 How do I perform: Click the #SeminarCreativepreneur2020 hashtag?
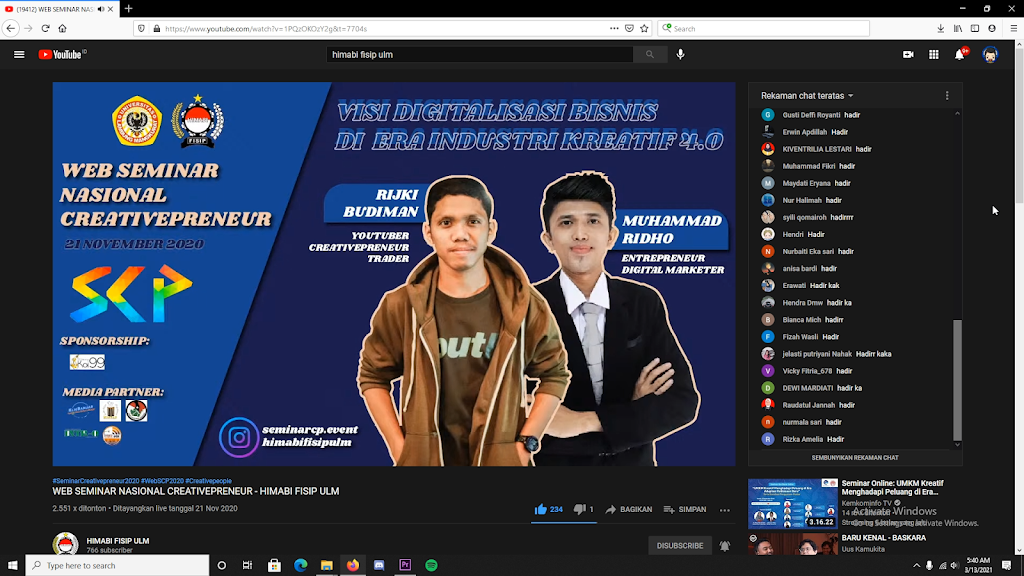pos(96,481)
